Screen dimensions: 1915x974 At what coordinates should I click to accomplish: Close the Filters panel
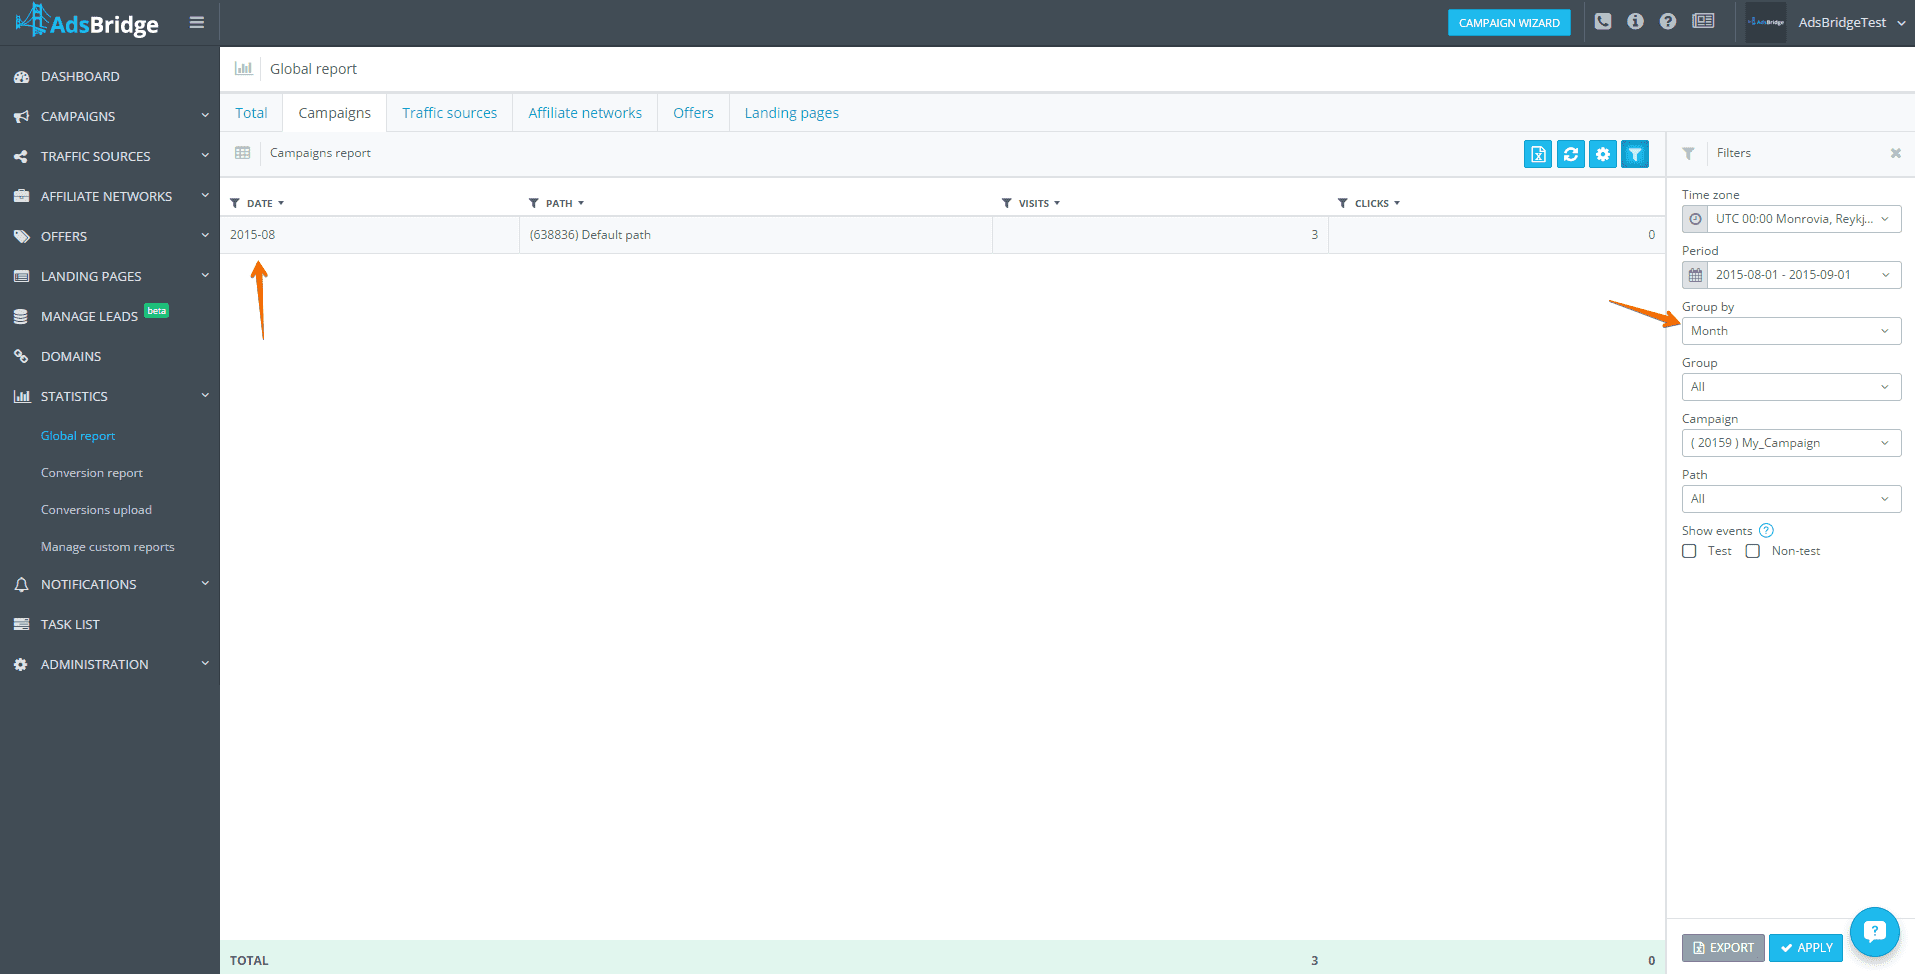(1895, 153)
